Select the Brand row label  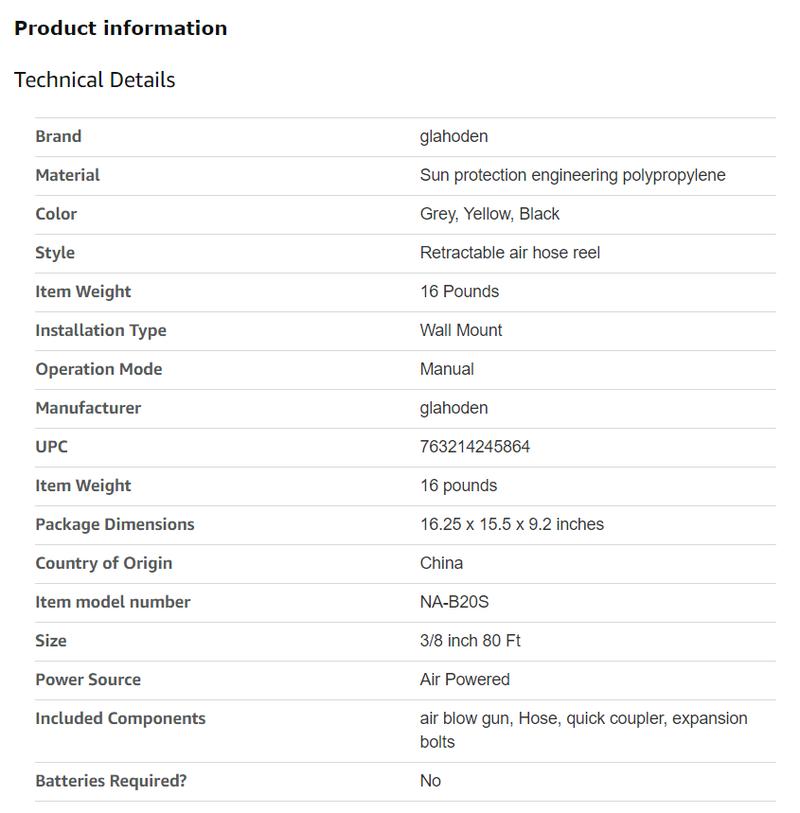58,136
